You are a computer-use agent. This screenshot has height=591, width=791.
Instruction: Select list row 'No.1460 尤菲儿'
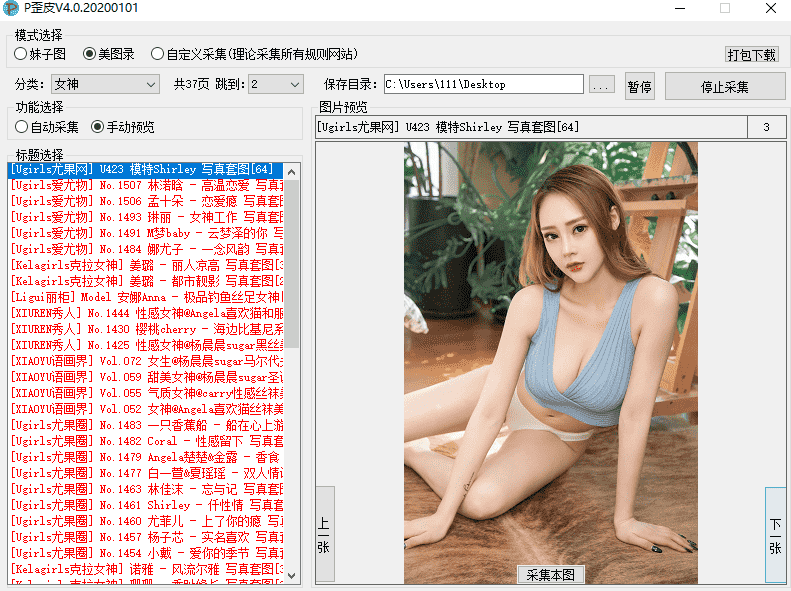tap(146, 521)
